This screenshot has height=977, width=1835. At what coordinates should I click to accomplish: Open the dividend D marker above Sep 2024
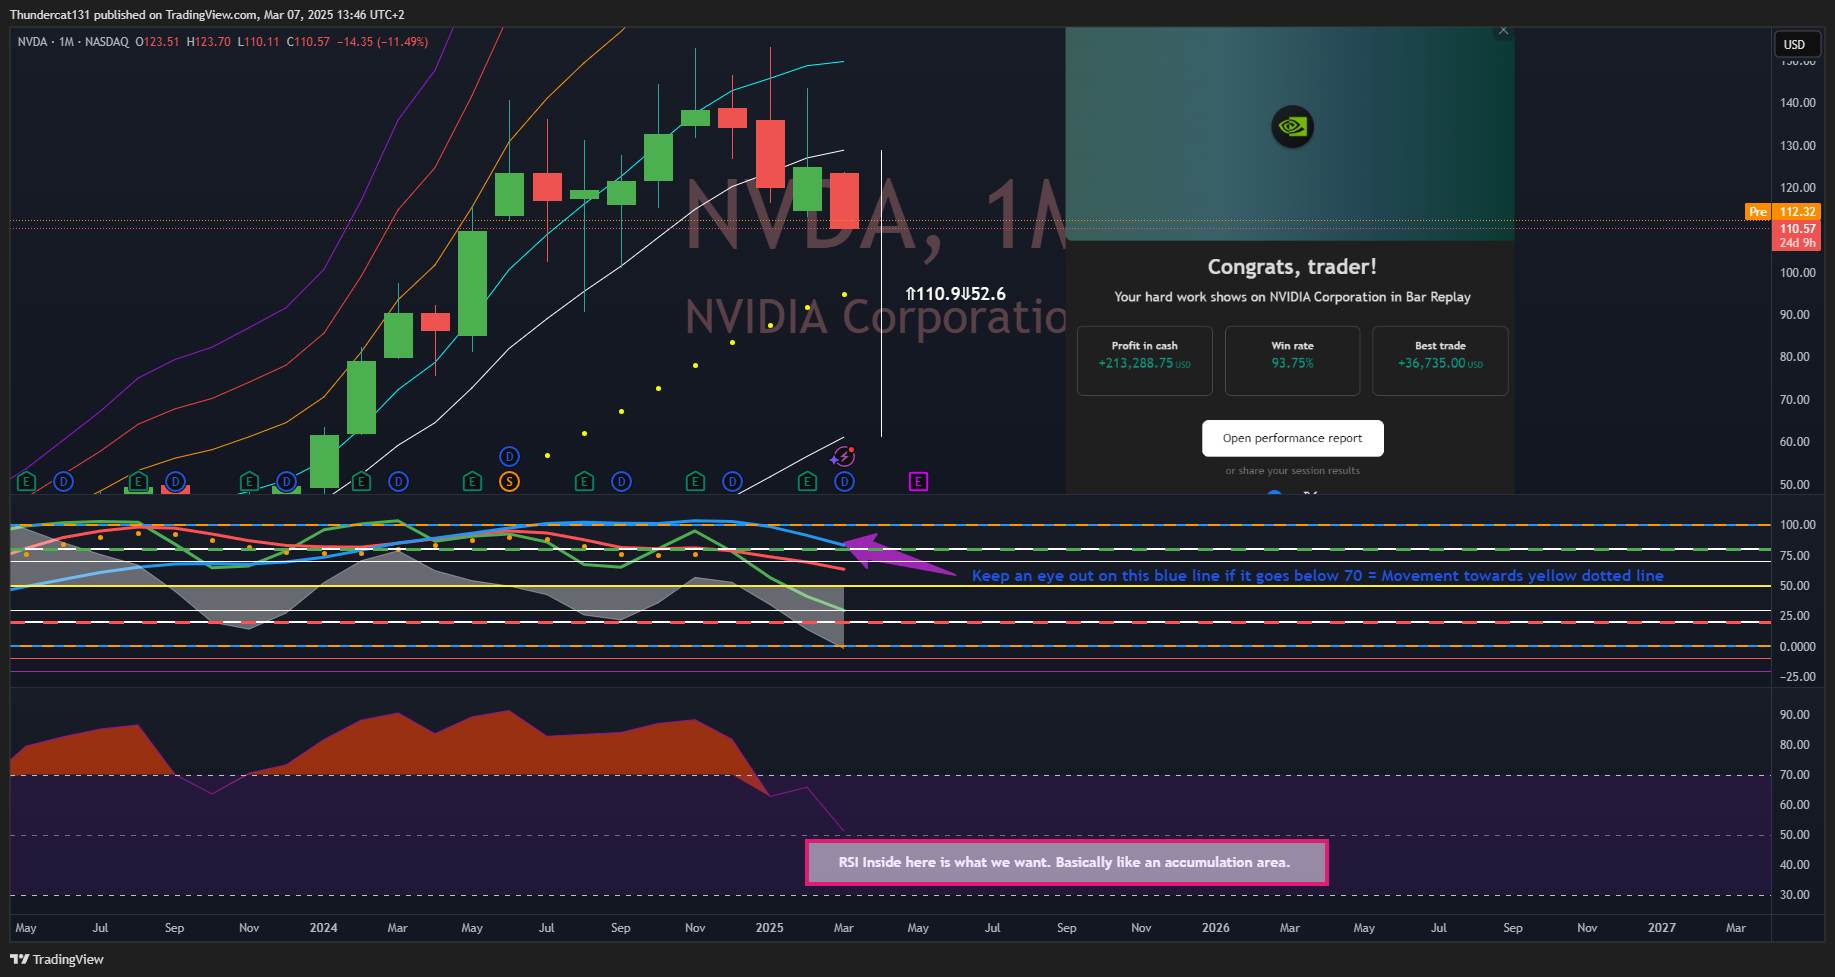621,482
